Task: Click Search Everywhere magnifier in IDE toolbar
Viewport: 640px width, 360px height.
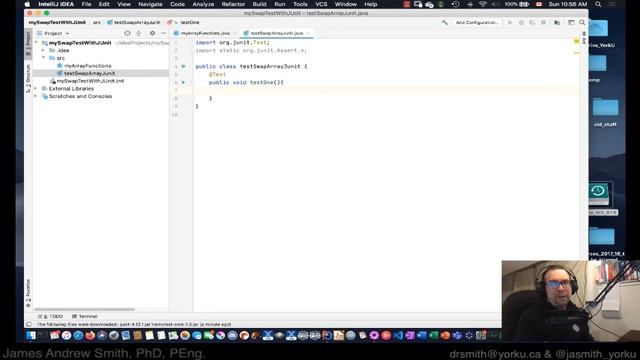Action: point(582,22)
